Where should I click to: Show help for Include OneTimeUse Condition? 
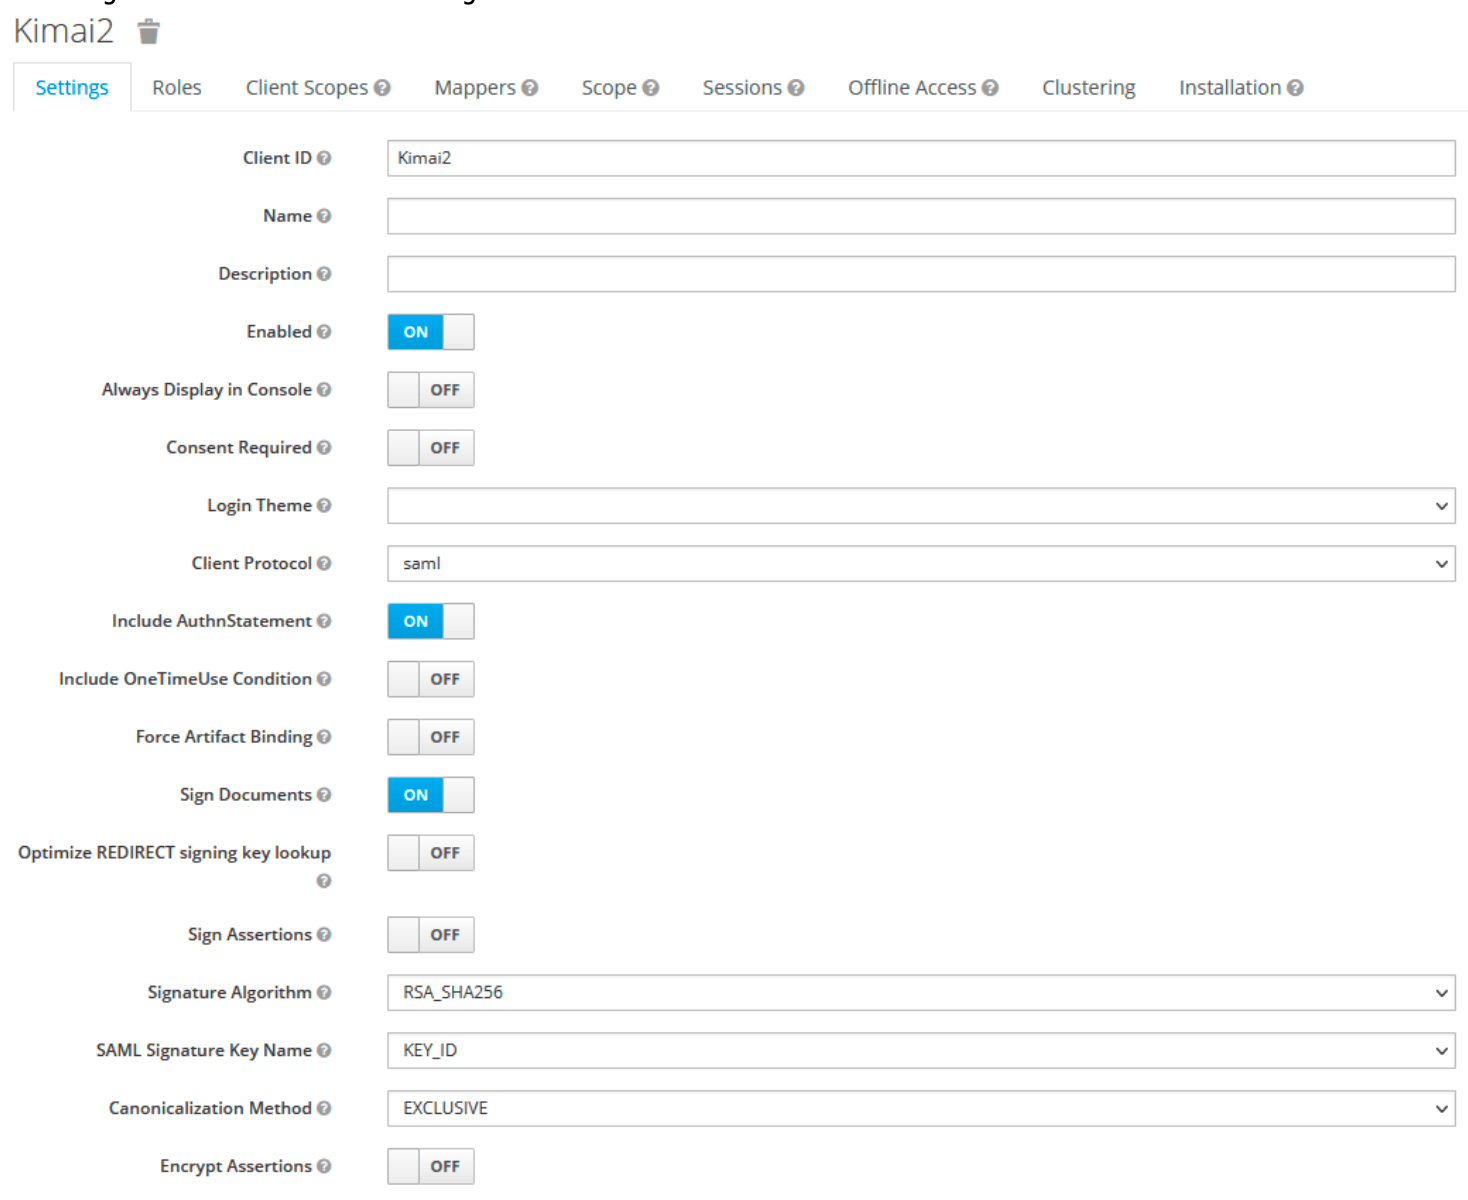324,679
